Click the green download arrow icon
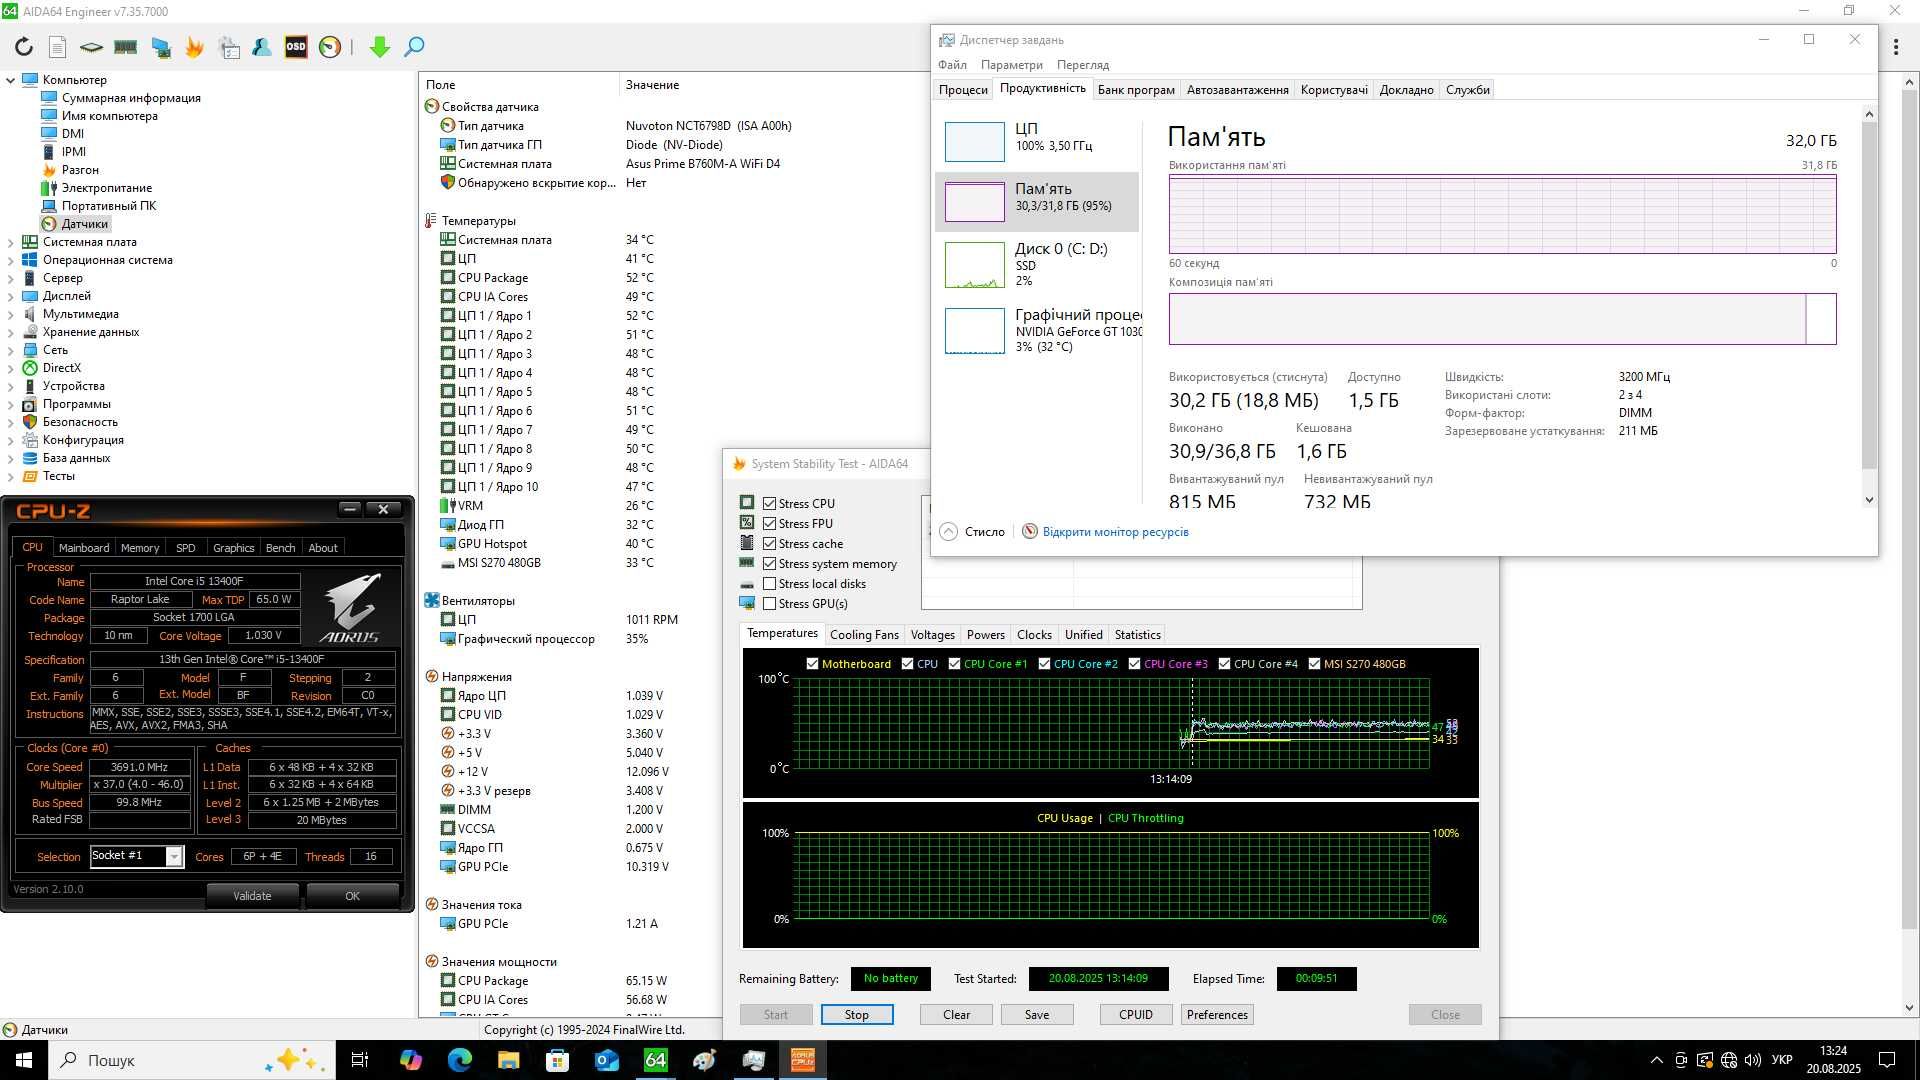This screenshot has width=1920, height=1080. tap(379, 47)
